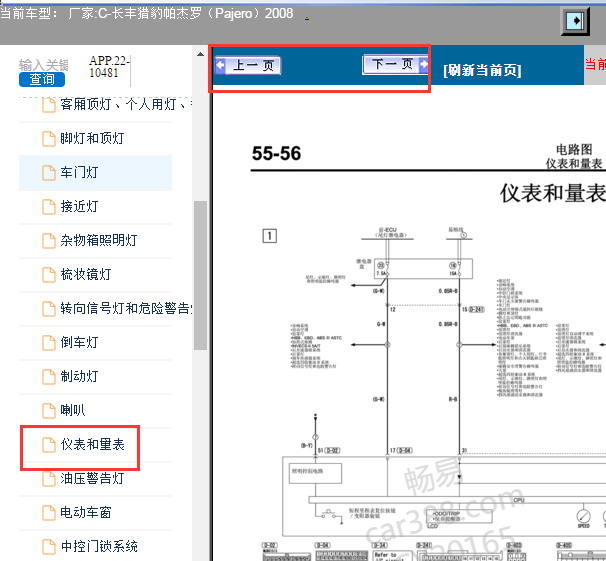The height and width of the screenshot is (561, 606).
Task: Open the 中控门锁系统 entry
Action: tap(99, 546)
